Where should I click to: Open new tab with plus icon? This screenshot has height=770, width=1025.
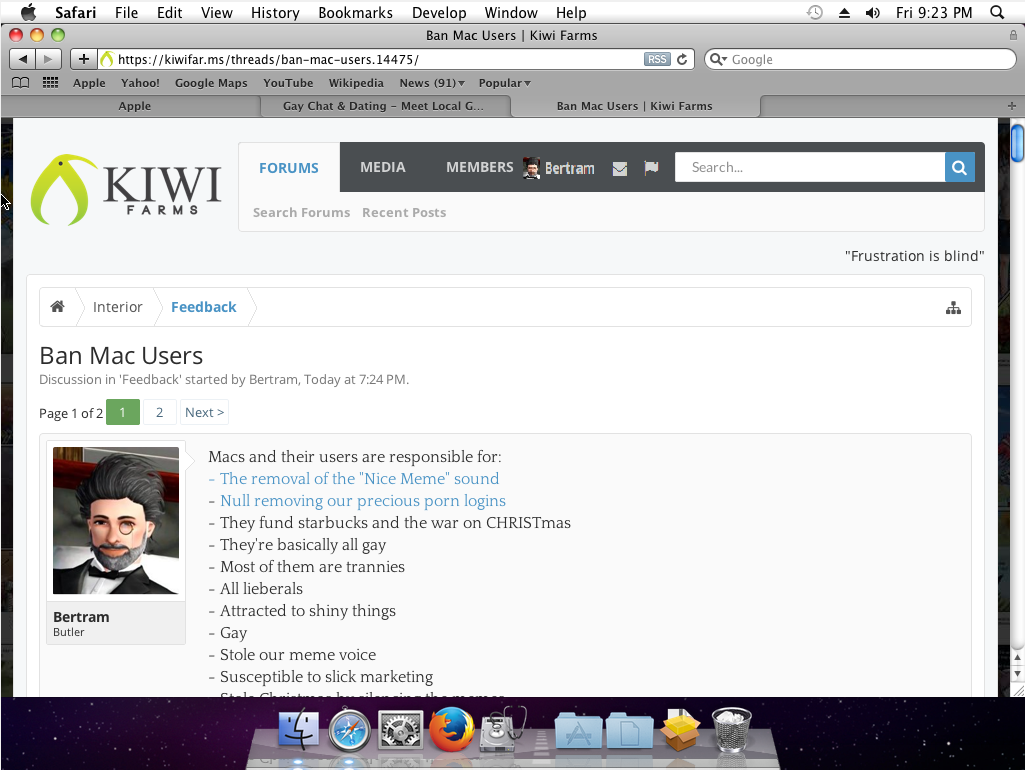1011,106
